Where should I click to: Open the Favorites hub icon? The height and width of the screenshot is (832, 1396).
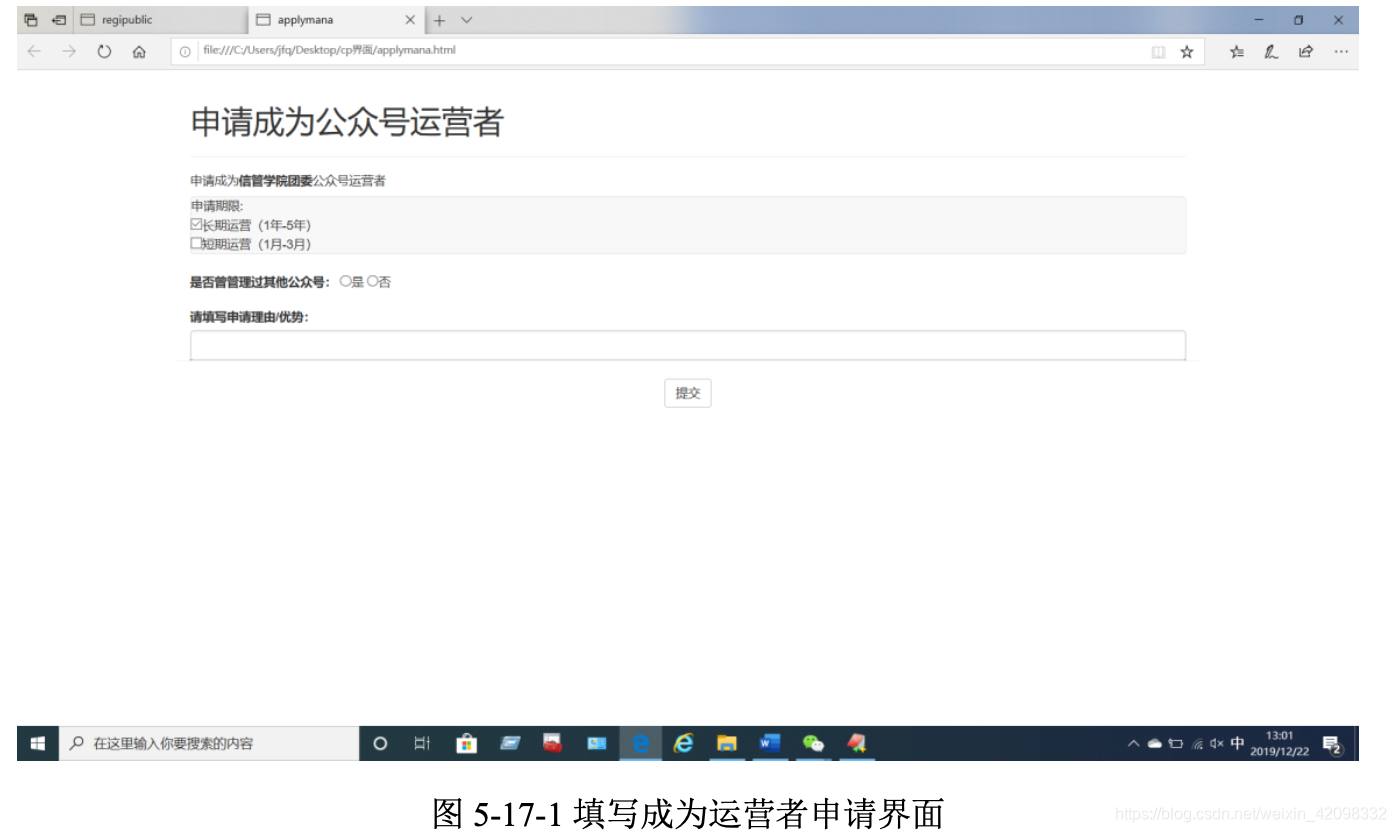click(1237, 52)
